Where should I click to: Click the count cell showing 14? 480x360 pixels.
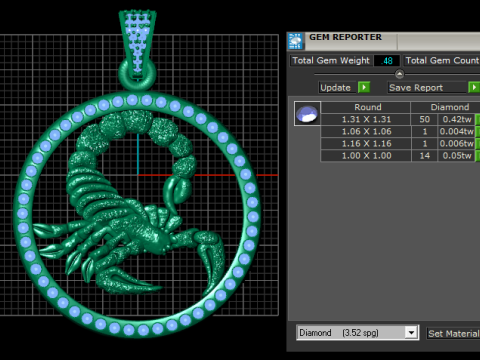(424, 156)
